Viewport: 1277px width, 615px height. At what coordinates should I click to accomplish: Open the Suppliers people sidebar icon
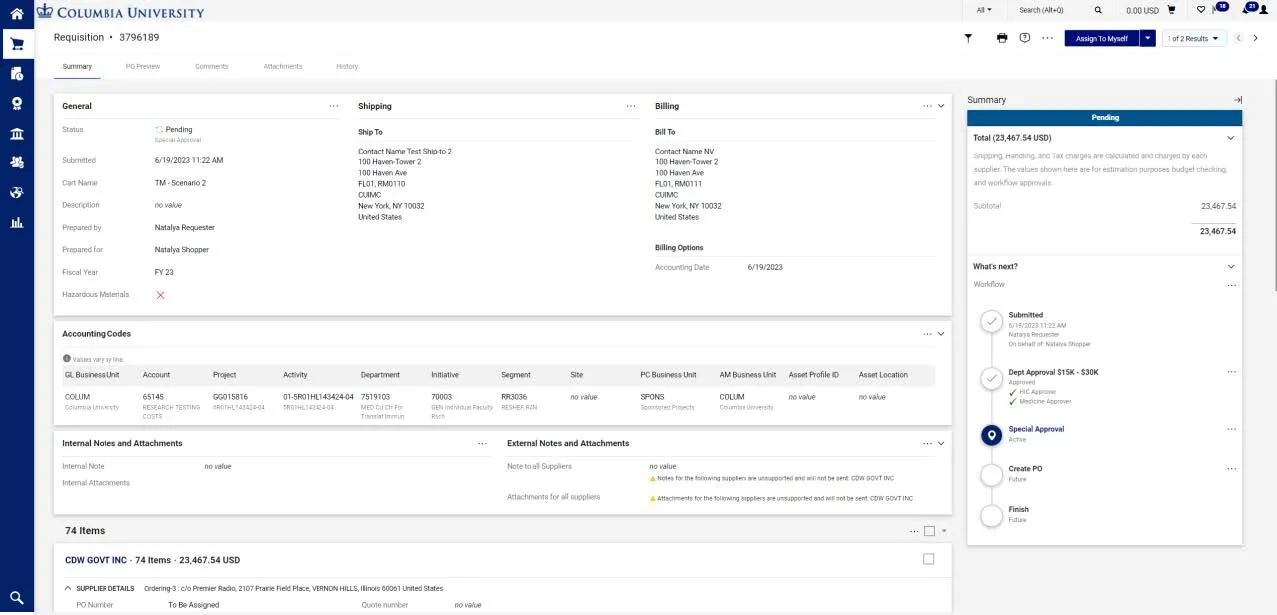point(16,162)
